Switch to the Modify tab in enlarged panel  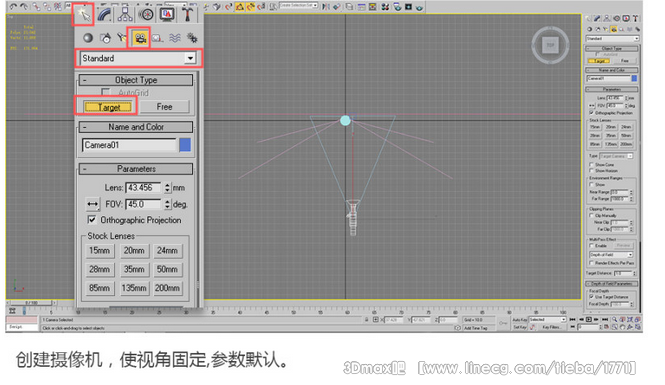coord(104,15)
